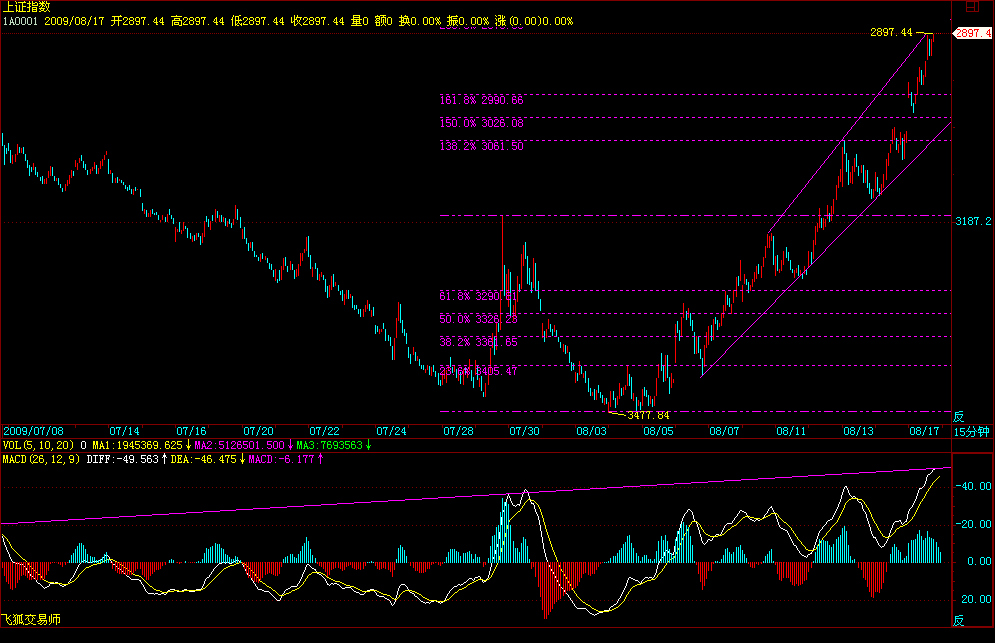Click the yellow 2897.44 high price marker
This screenshot has width=995, height=643.
(x=891, y=32)
